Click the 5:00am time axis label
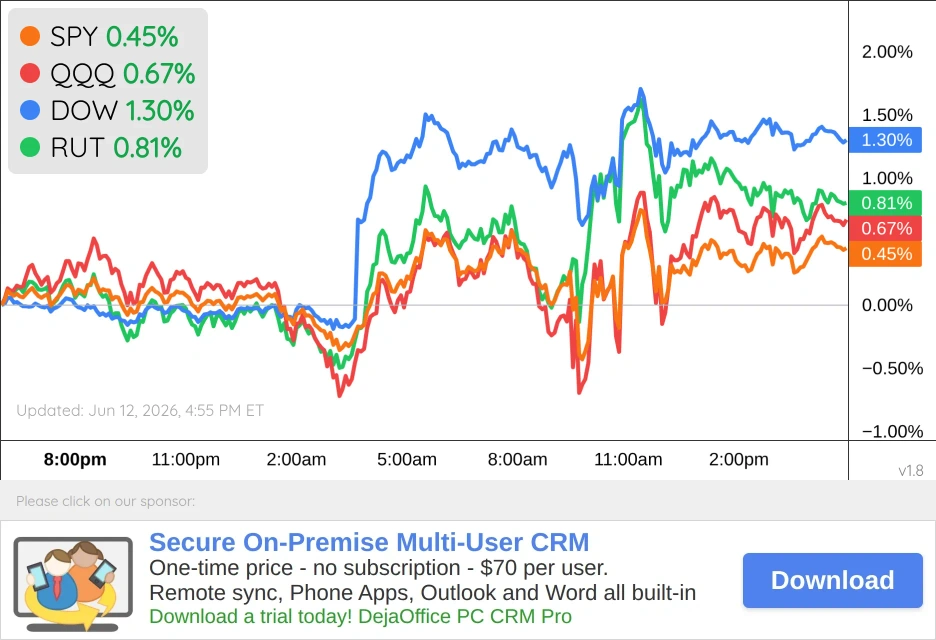The image size is (936, 640). point(407,459)
